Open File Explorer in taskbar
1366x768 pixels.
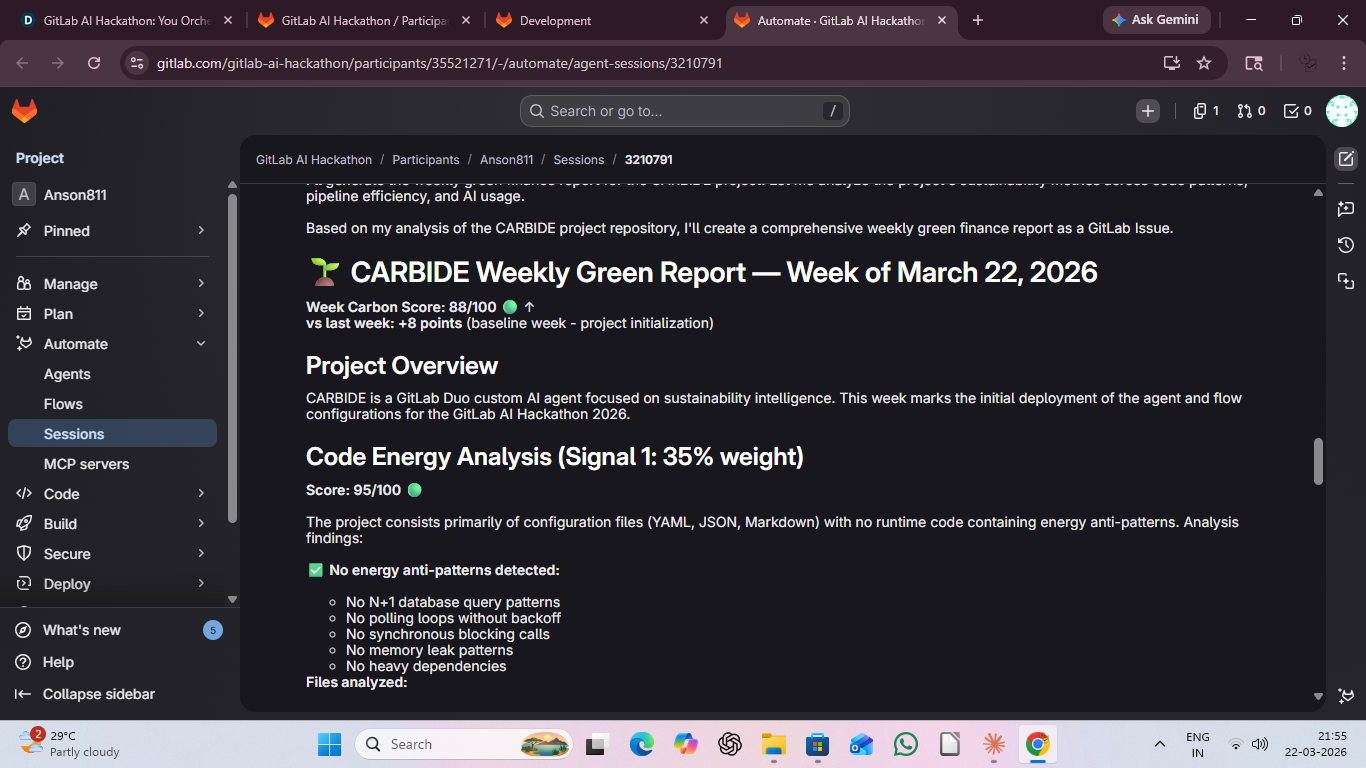(774, 744)
